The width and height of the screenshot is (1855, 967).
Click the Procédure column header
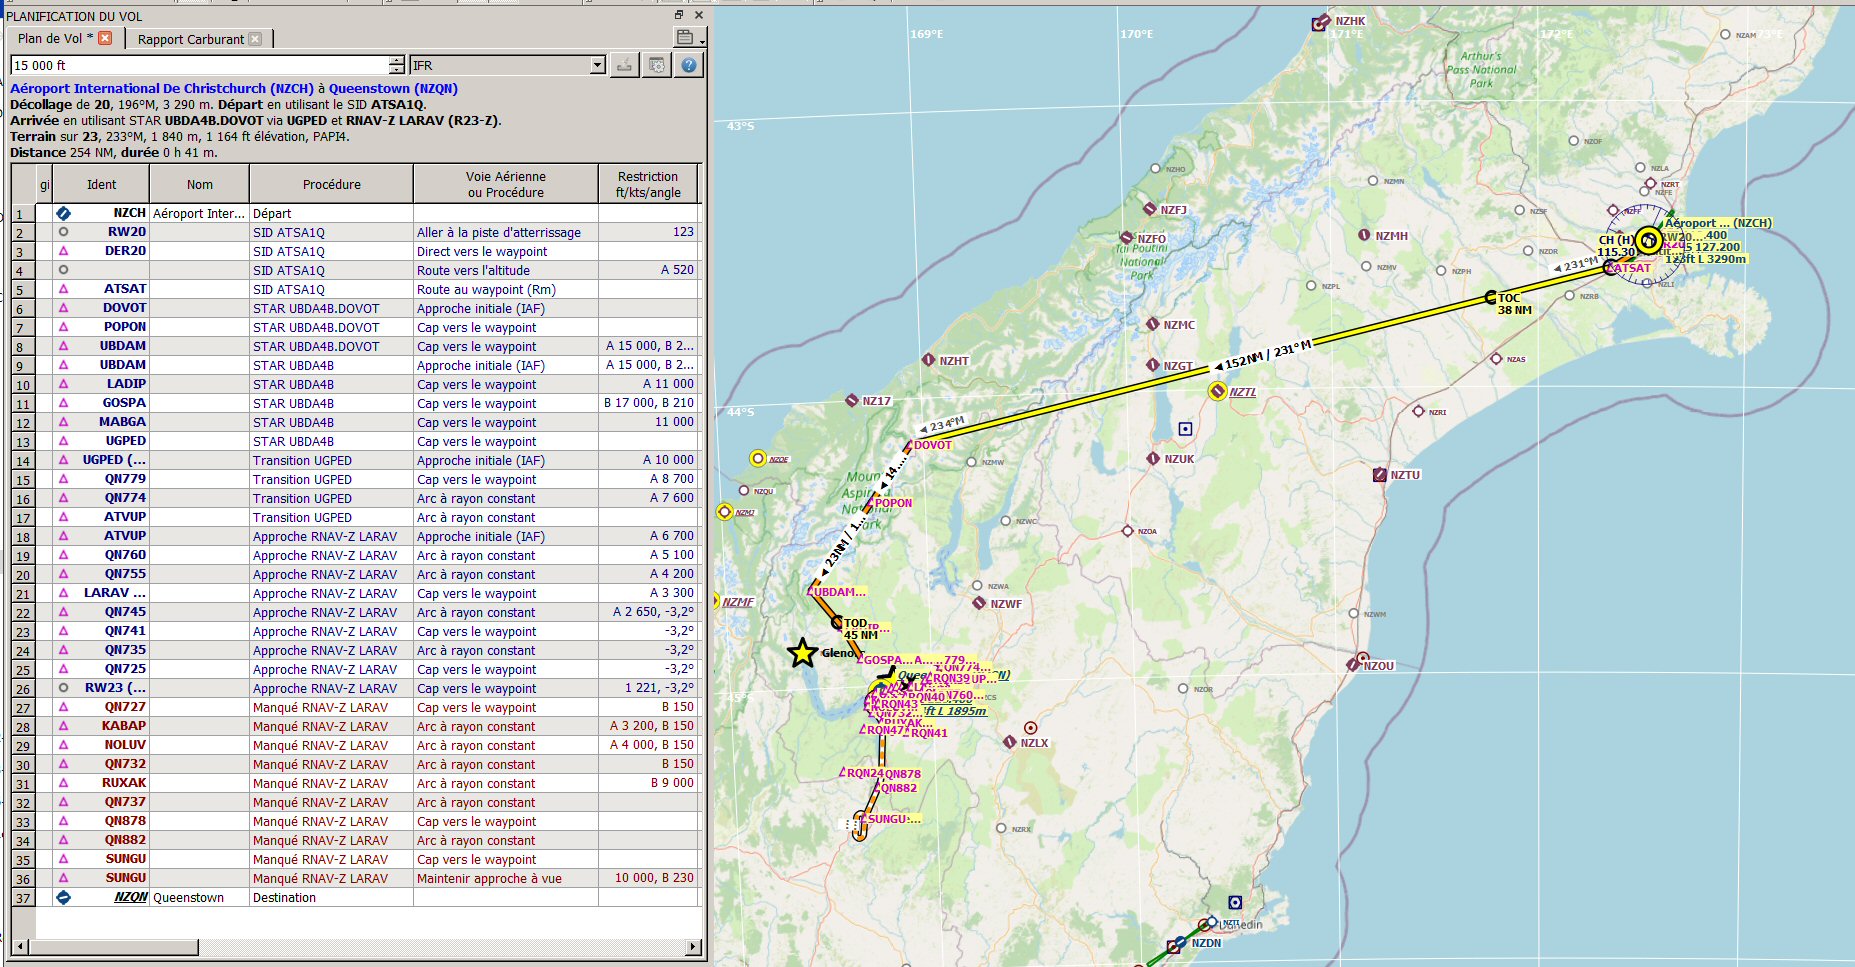[x=332, y=184]
